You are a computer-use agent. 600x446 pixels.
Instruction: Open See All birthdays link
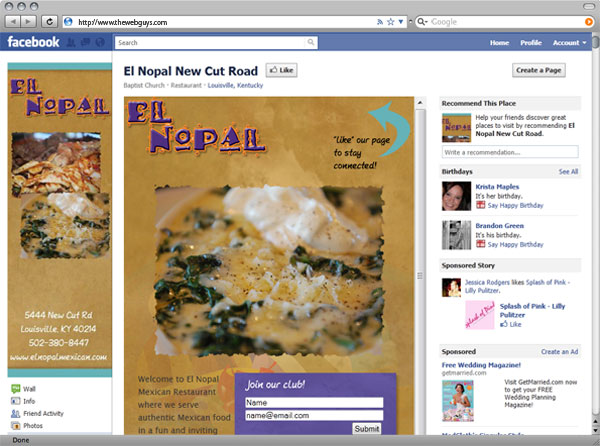[568, 171]
